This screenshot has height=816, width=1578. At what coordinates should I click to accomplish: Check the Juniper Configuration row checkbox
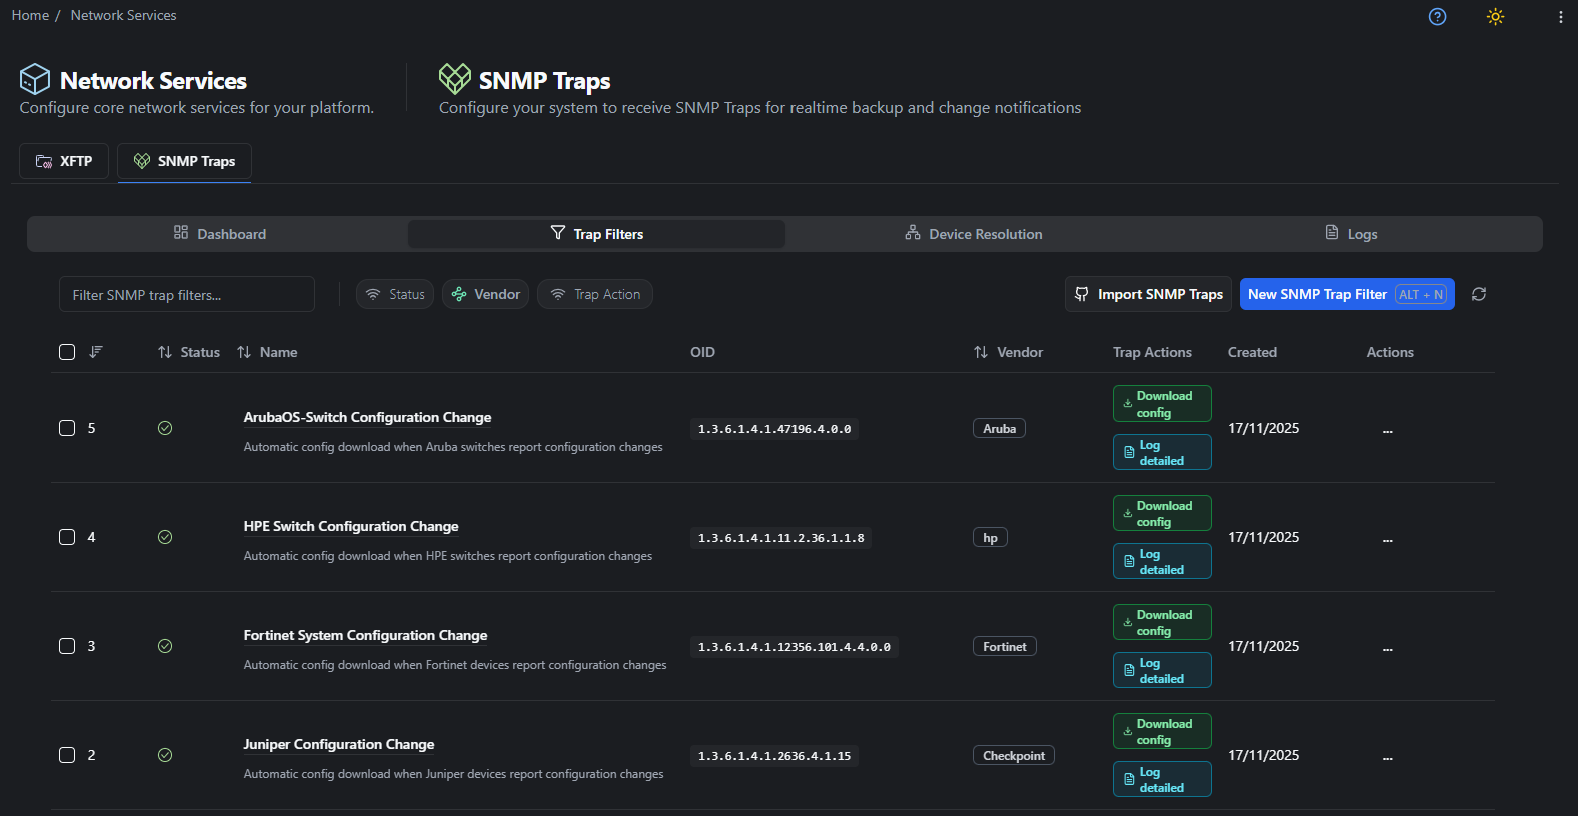pos(67,755)
